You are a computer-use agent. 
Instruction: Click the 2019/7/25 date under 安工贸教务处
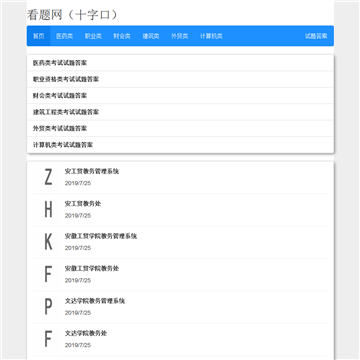tap(78, 216)
